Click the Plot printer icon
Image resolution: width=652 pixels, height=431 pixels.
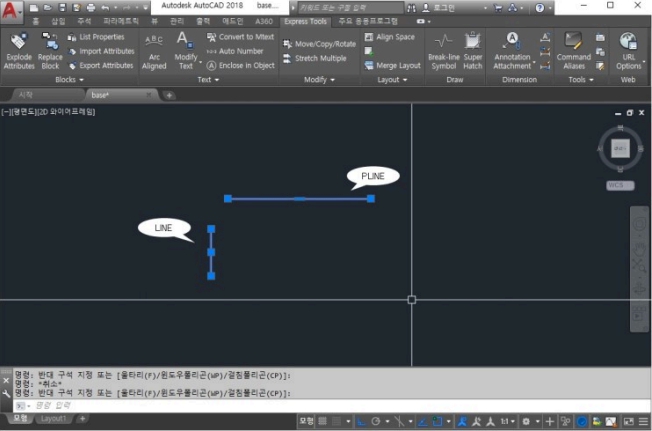91,8
